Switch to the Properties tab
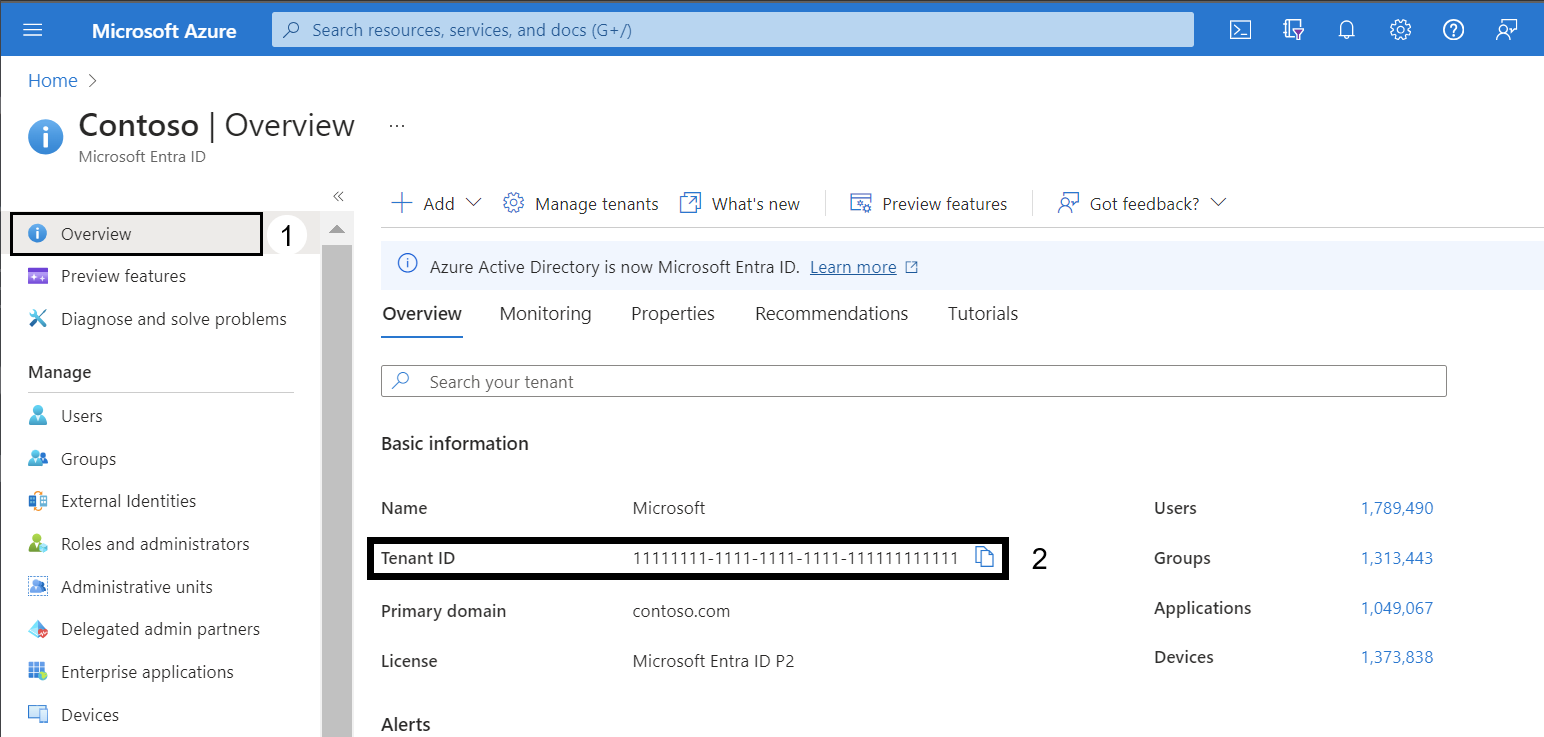 point(673,314)
